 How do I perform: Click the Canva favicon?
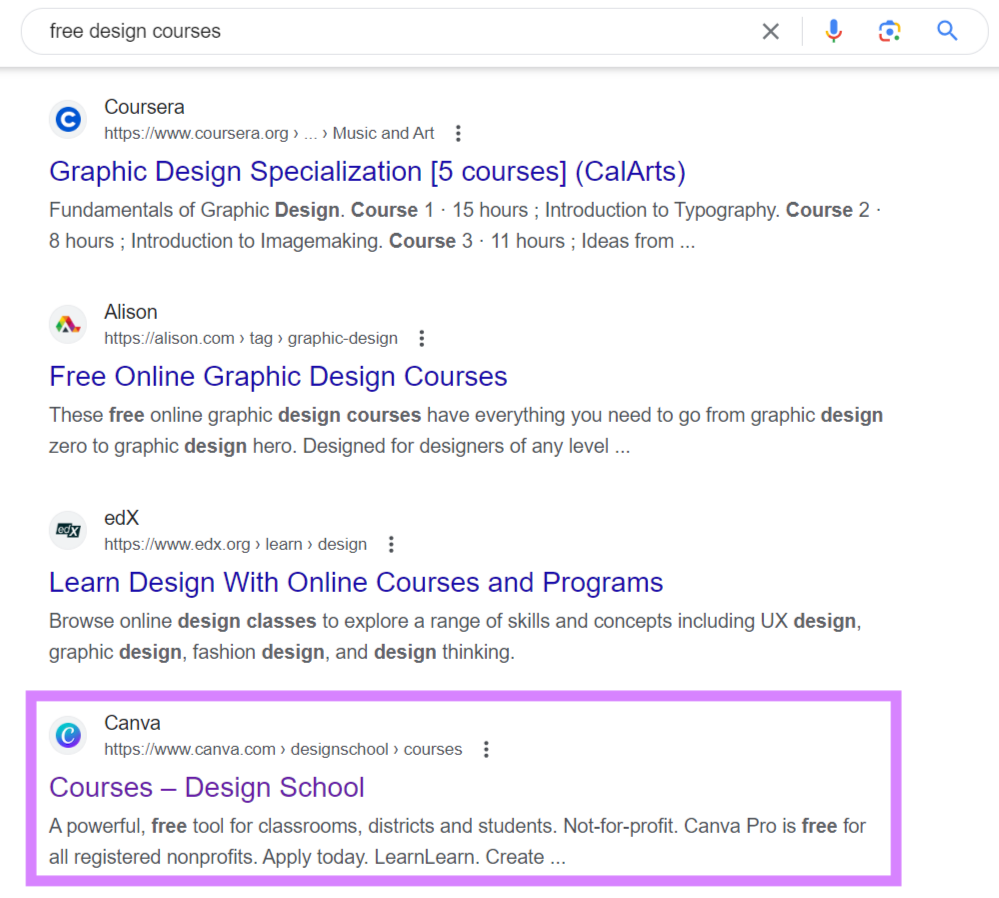click(67, 735)
